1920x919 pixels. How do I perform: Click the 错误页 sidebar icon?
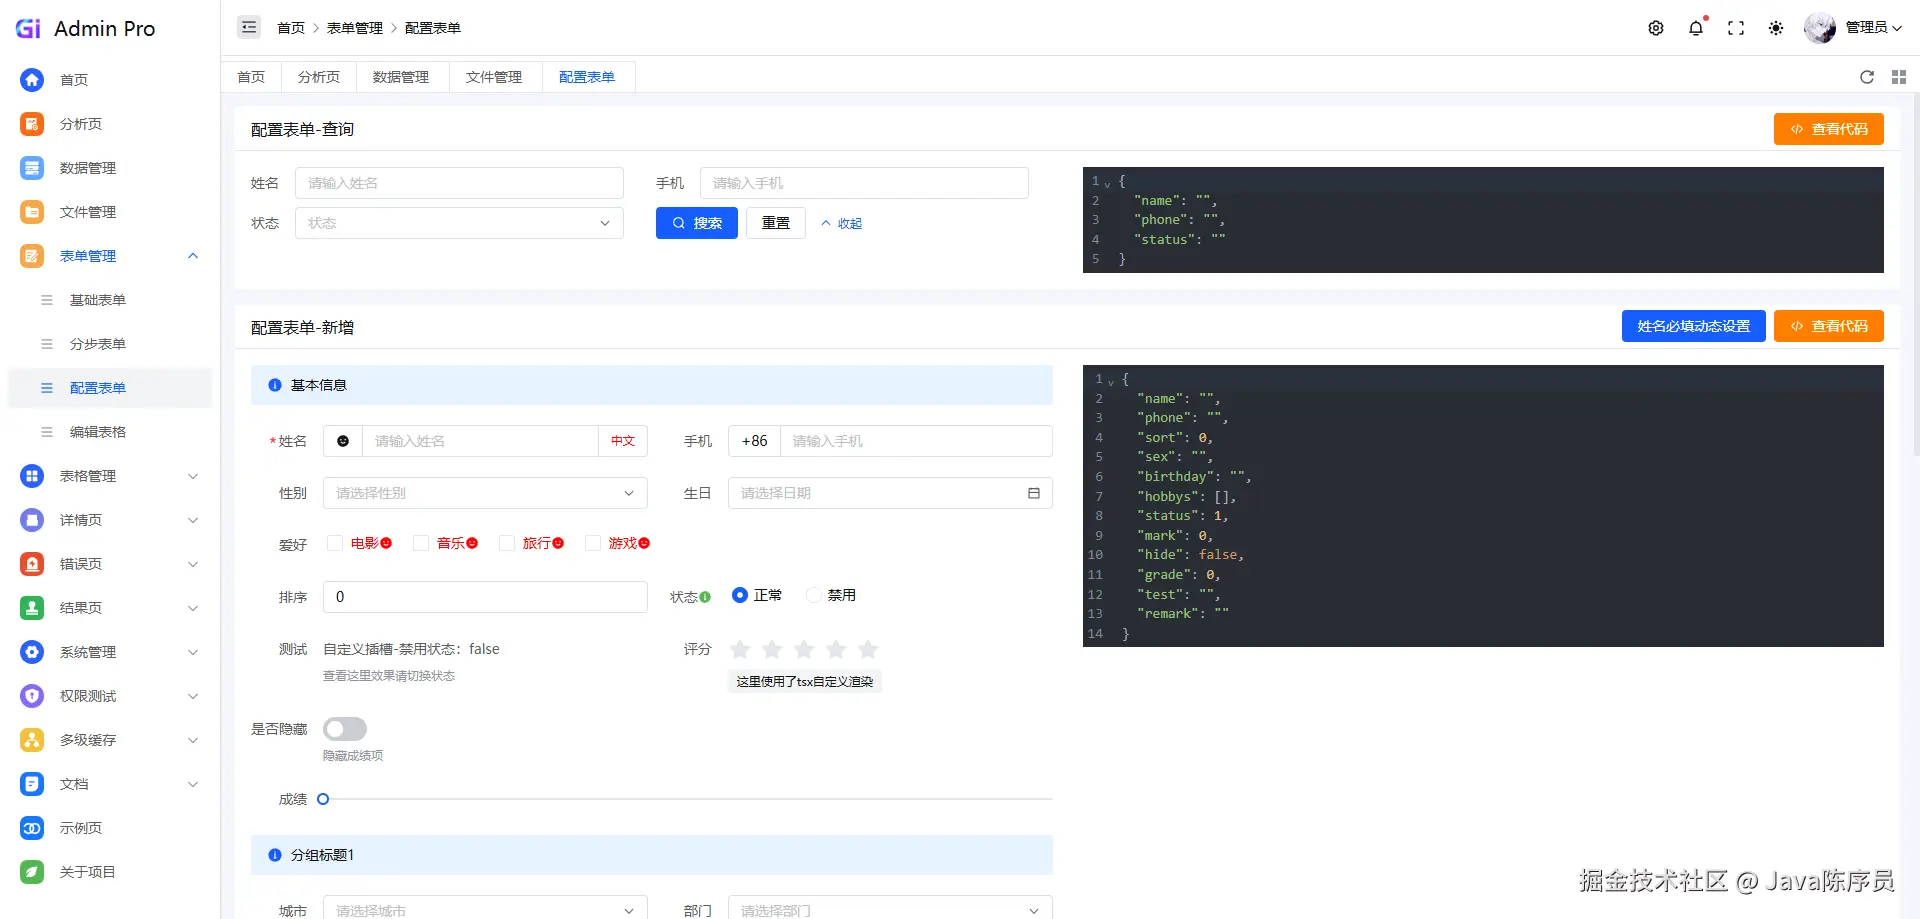click(32, 564)
